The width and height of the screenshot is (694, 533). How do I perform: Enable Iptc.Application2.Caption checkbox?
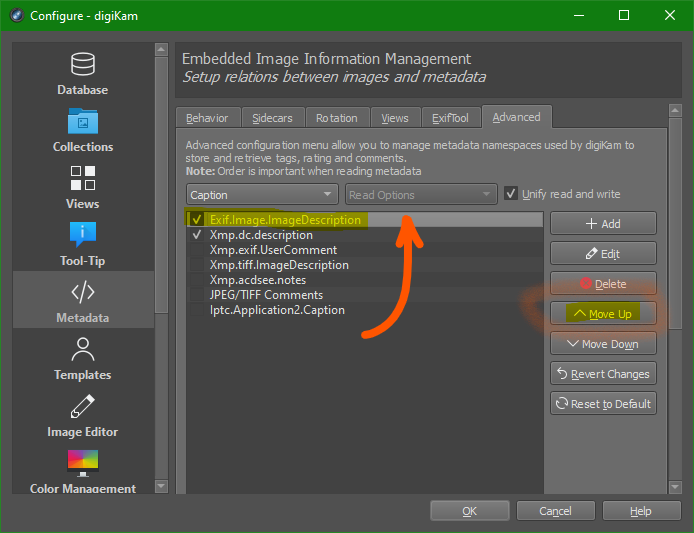point(197,310)
